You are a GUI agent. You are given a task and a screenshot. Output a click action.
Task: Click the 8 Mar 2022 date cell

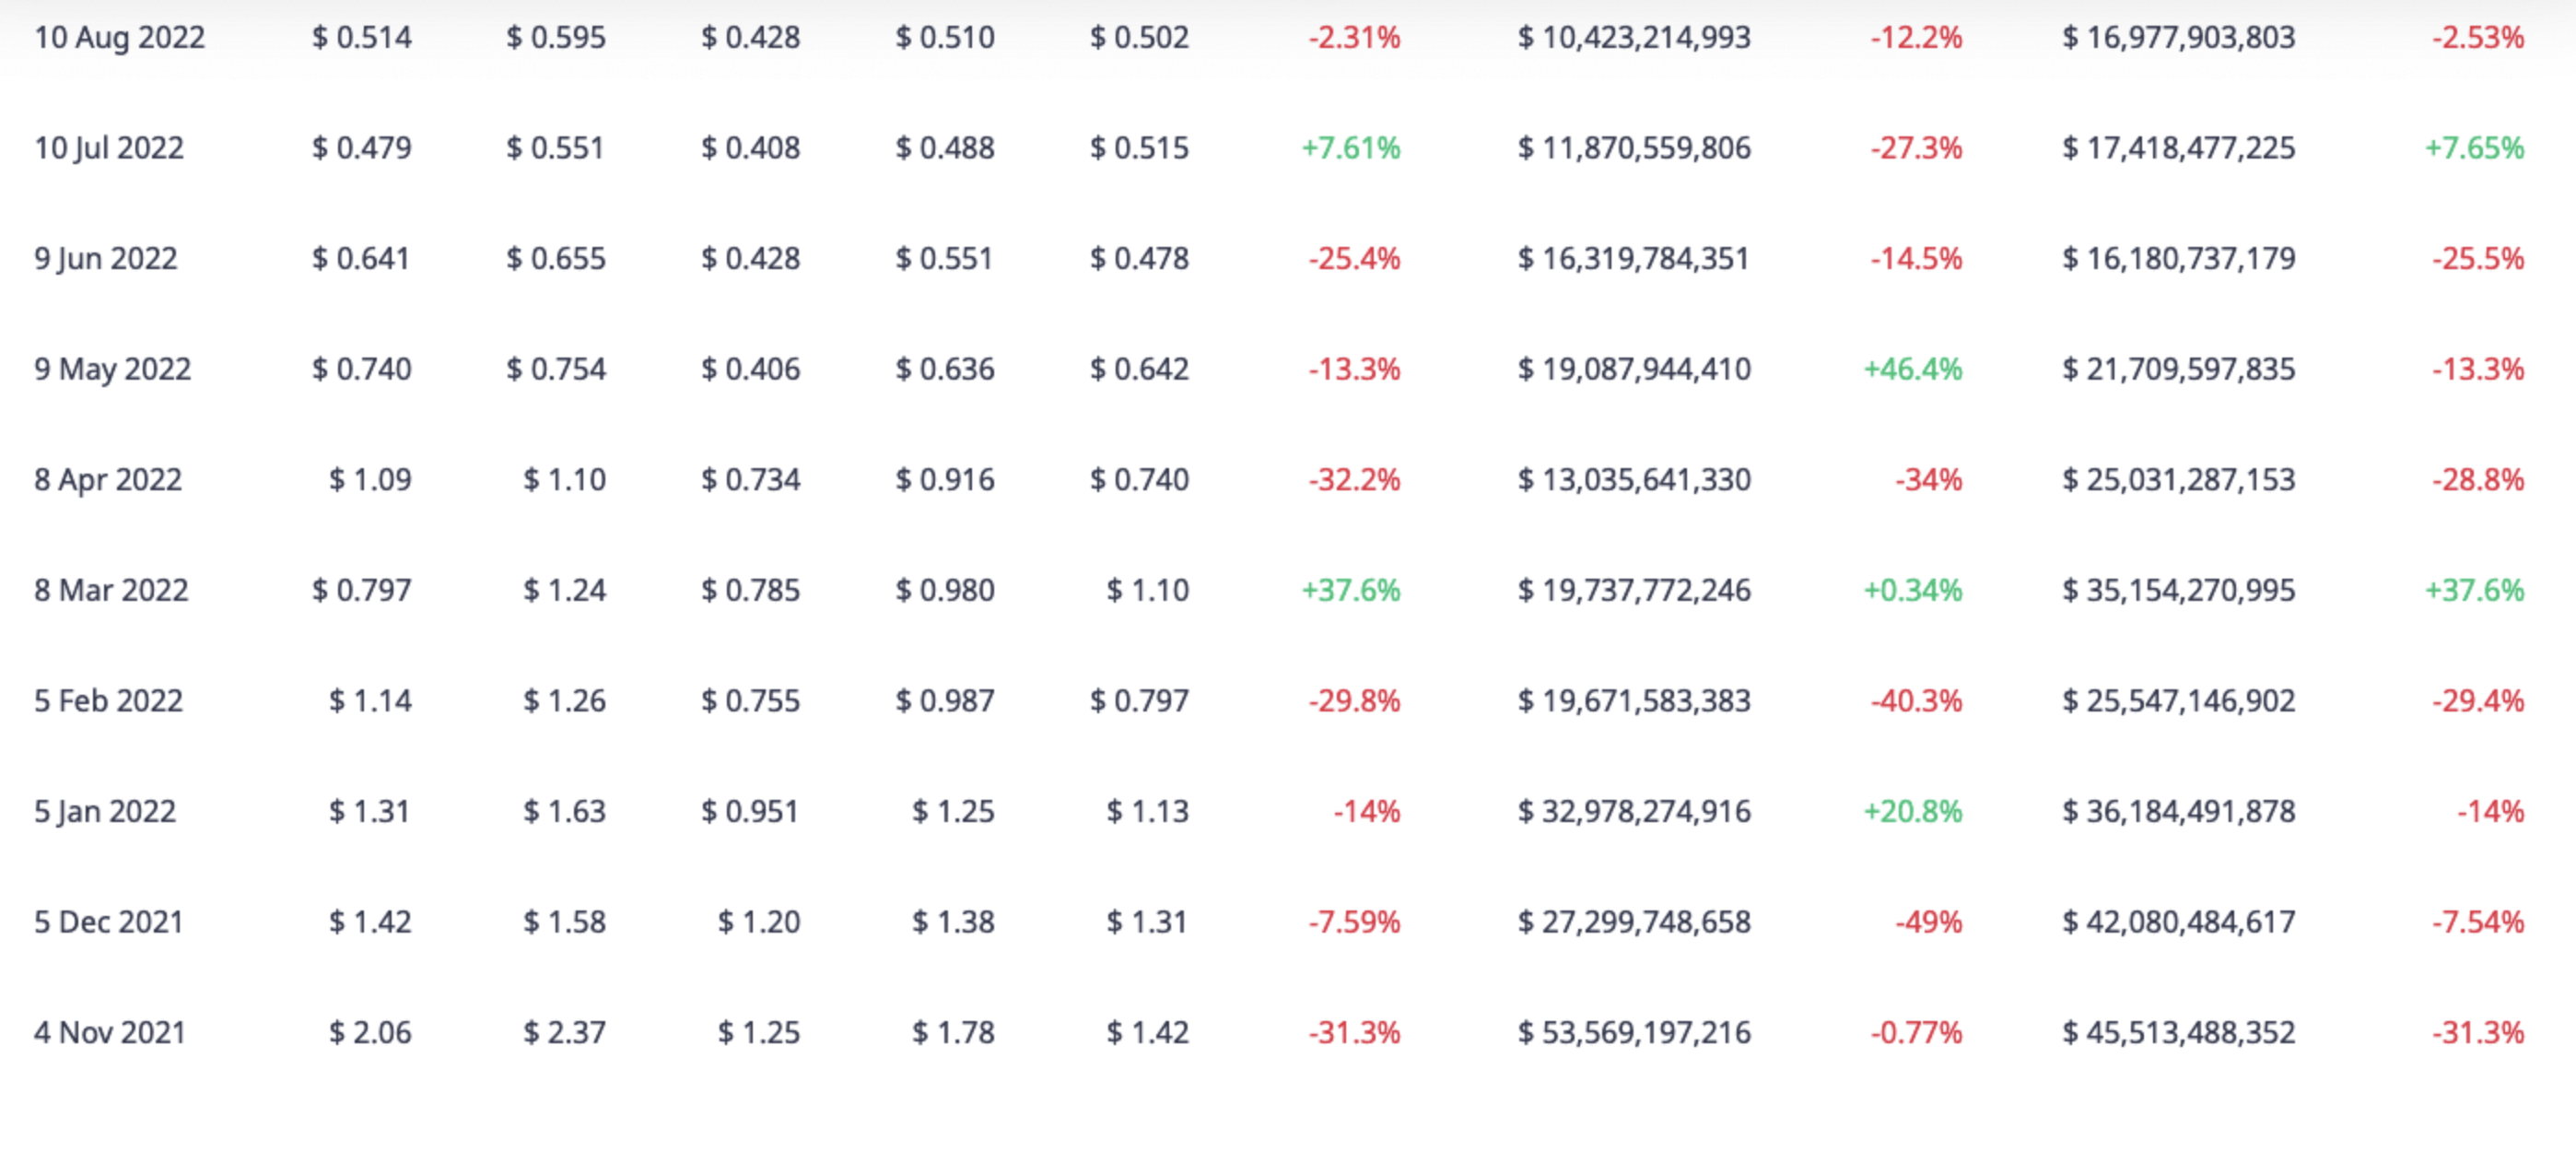(111, 590)
